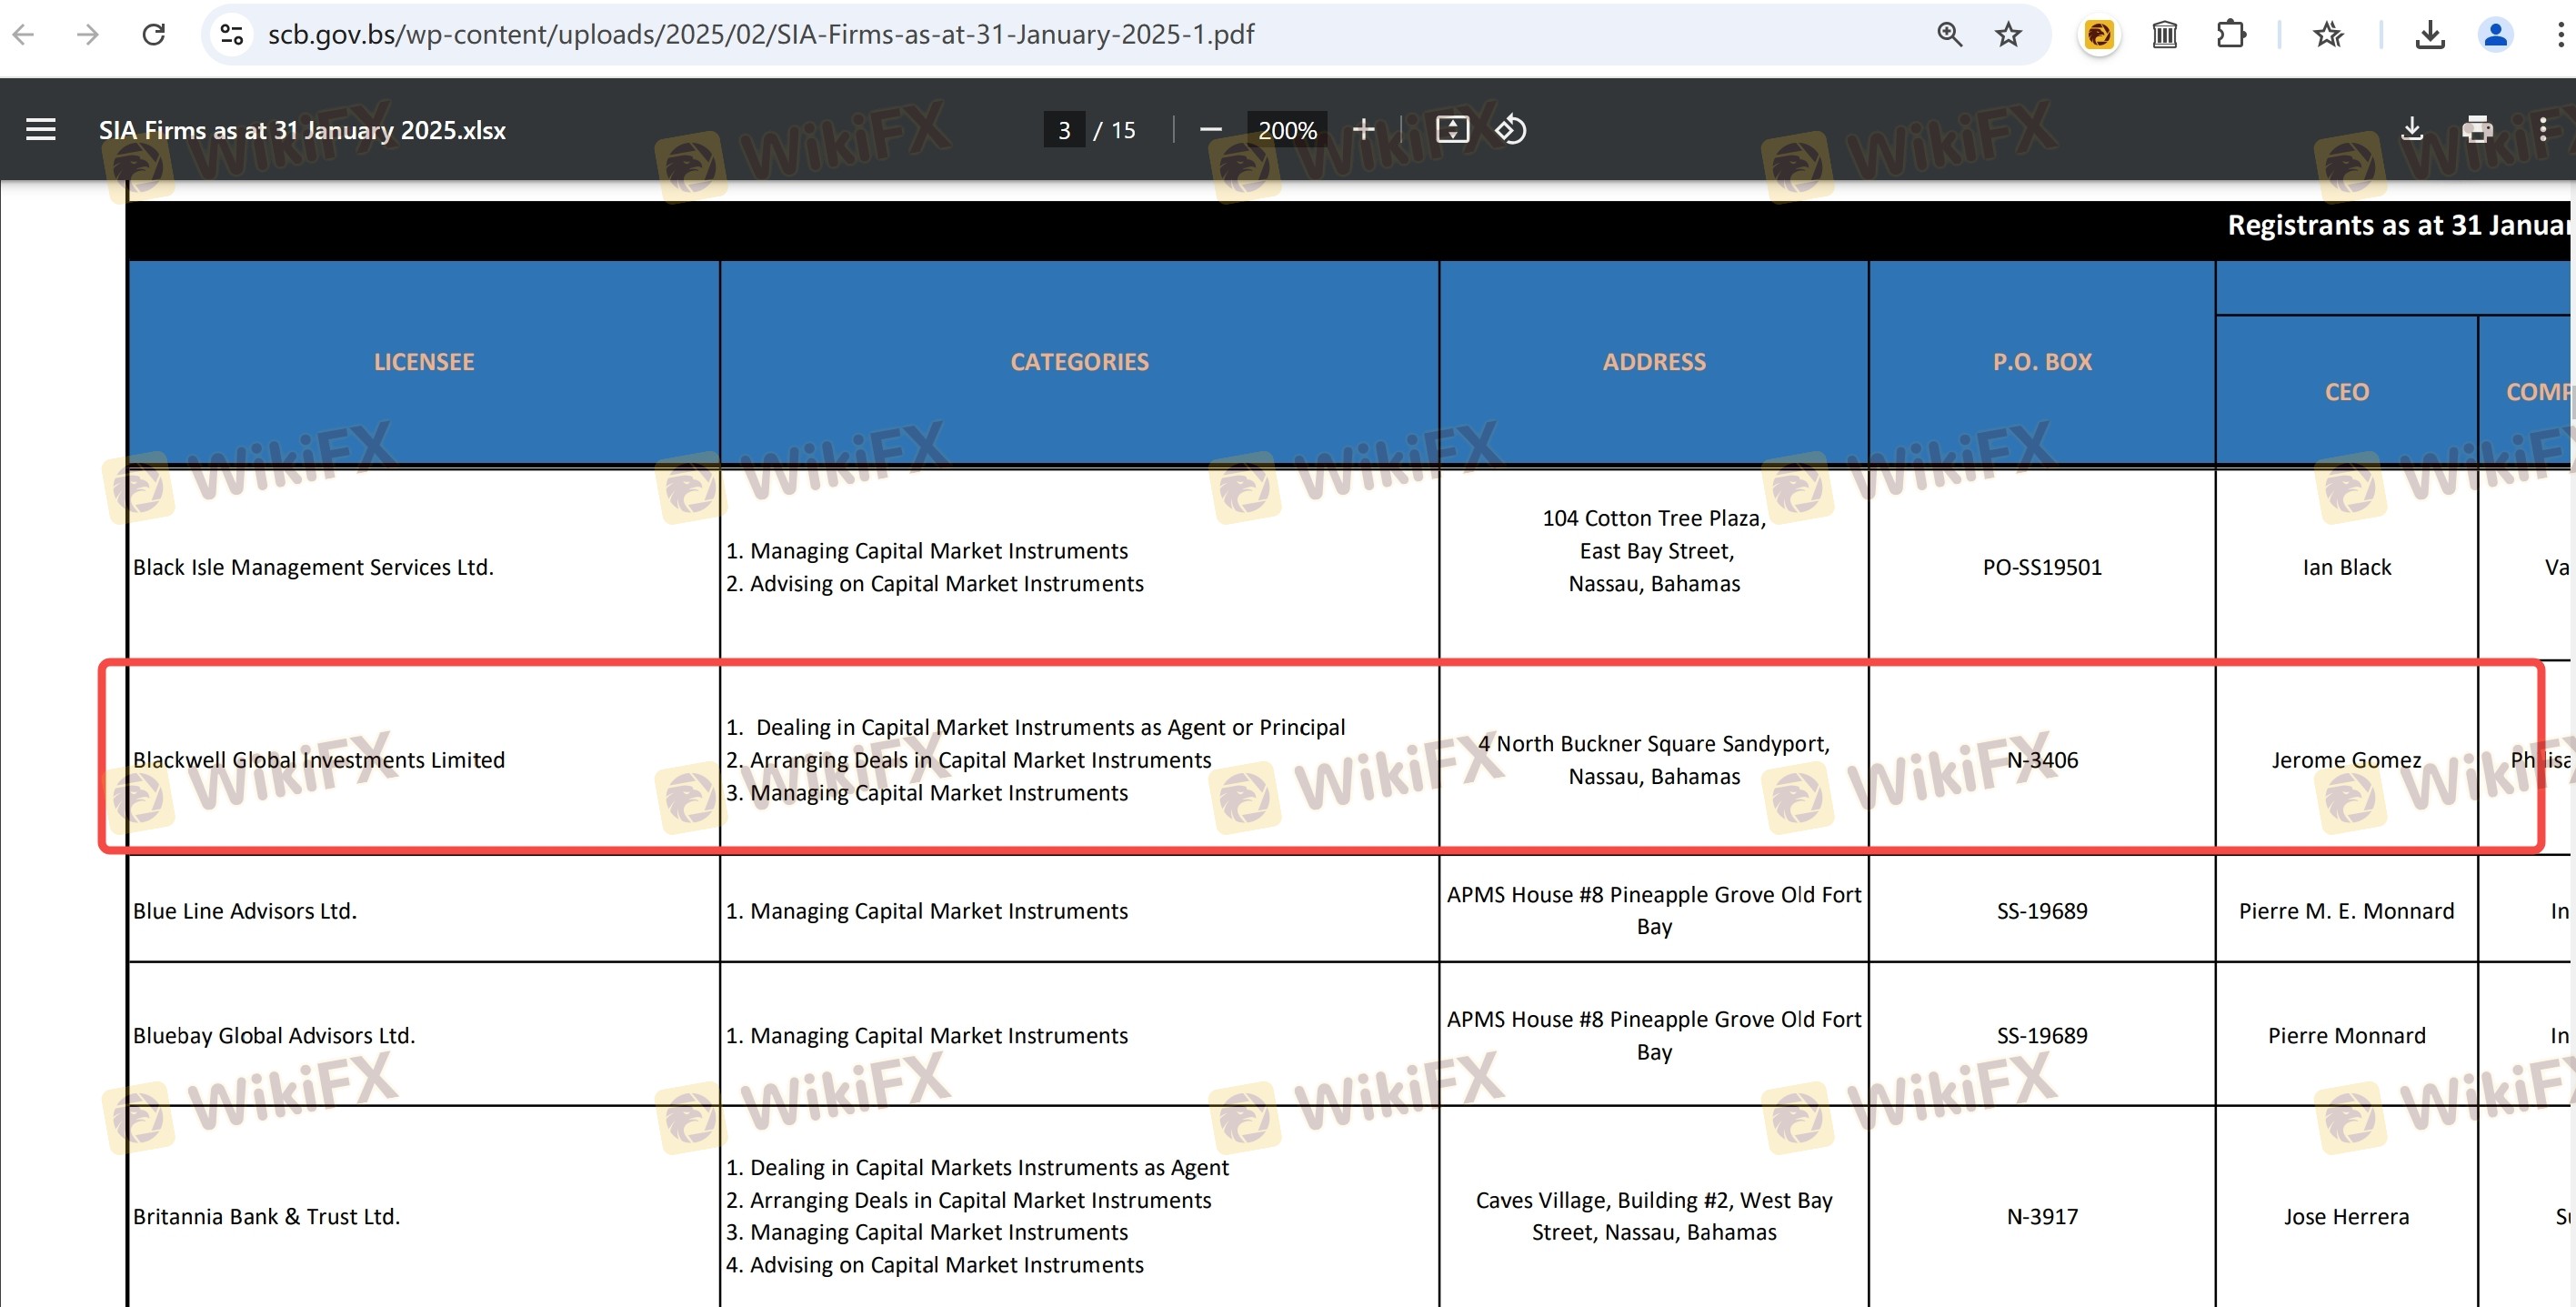Reload the page with the refresh icon
Screen dimensions: 2576x1307
point(154,34)
